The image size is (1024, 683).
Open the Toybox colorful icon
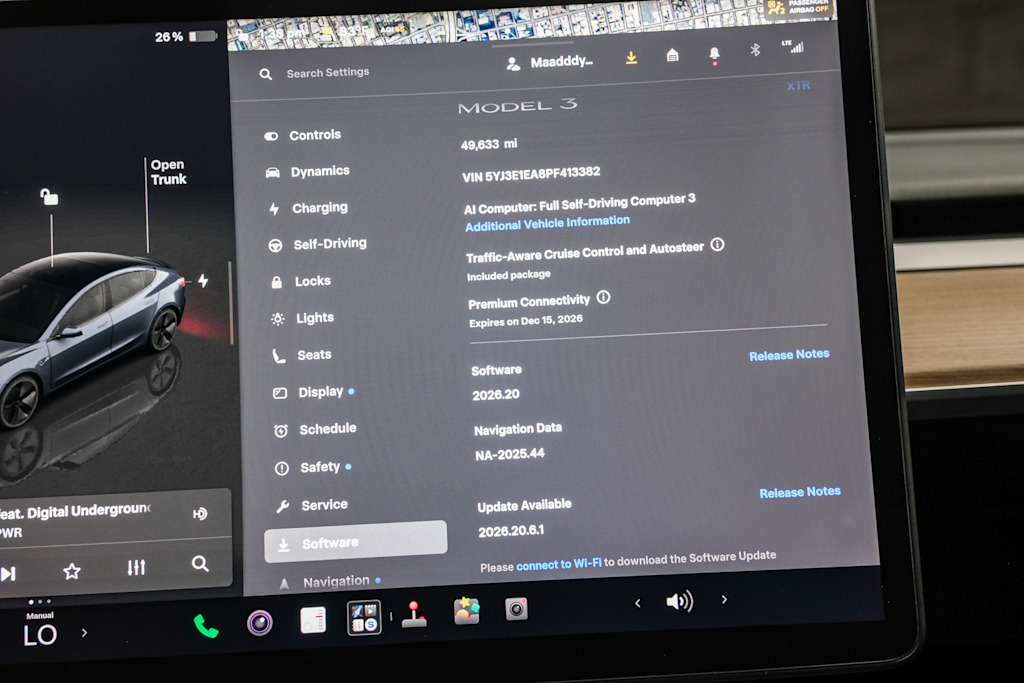466,612
